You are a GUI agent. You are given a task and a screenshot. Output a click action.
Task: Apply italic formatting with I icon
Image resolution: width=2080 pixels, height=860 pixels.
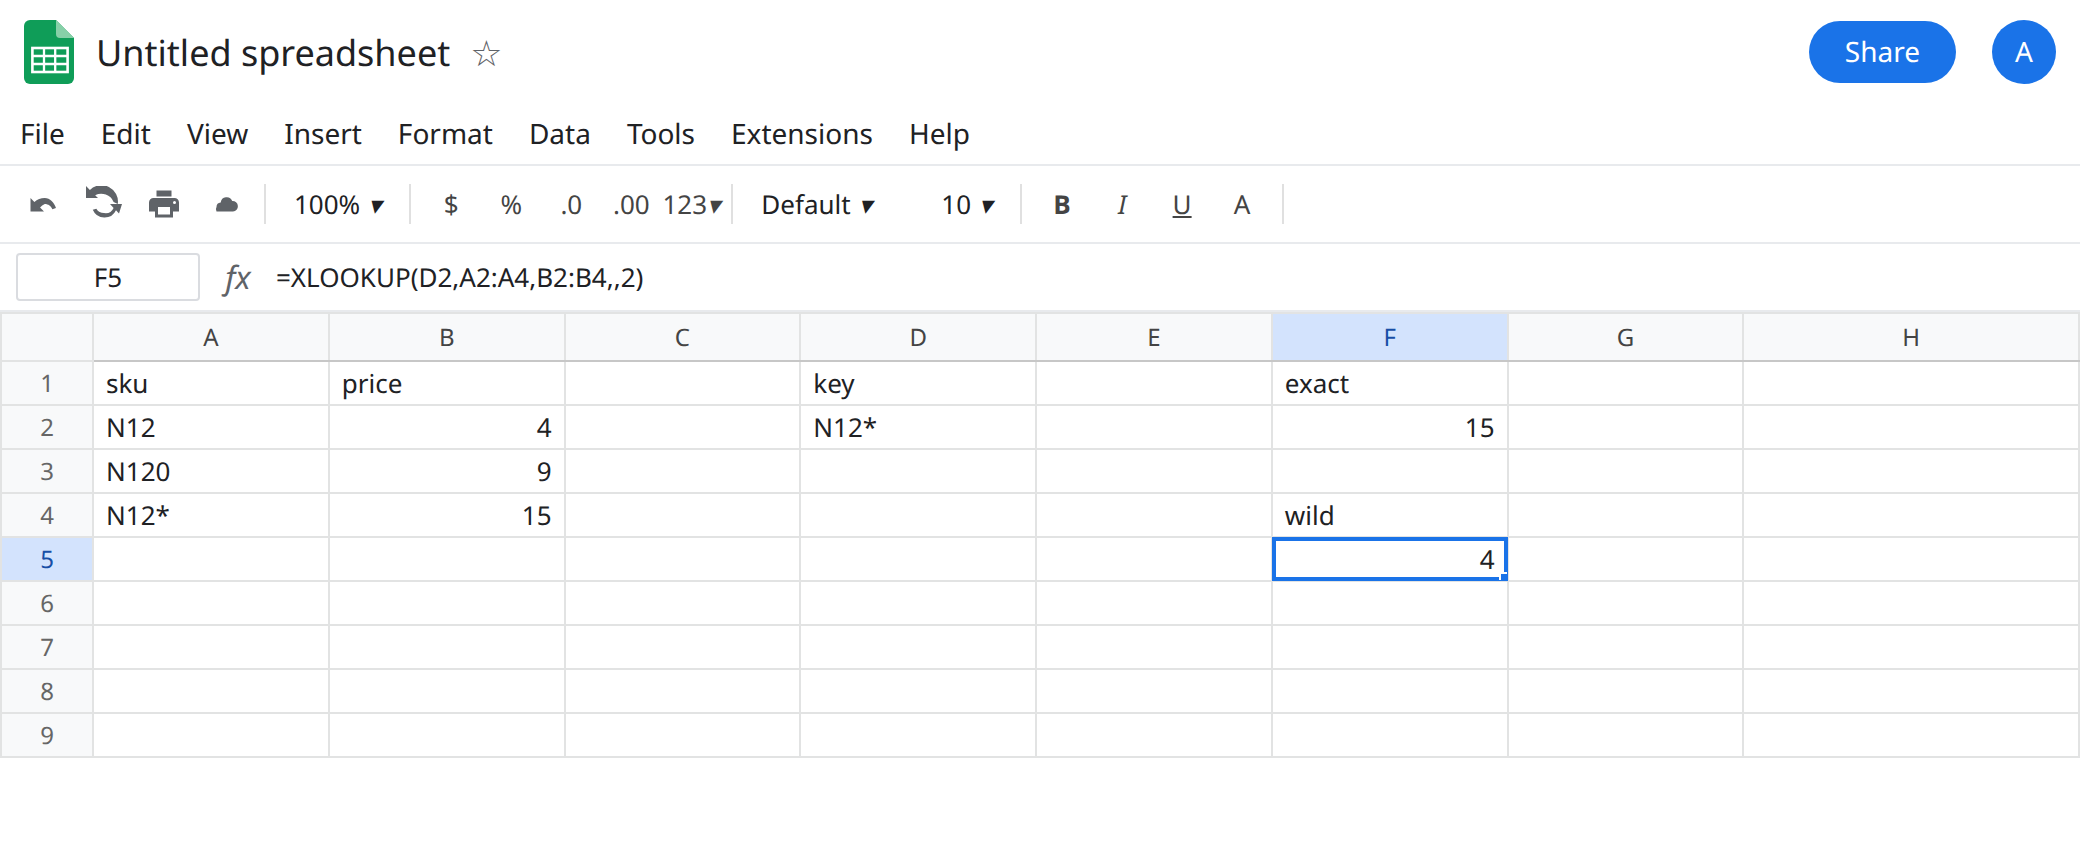tap(1122, 205)
